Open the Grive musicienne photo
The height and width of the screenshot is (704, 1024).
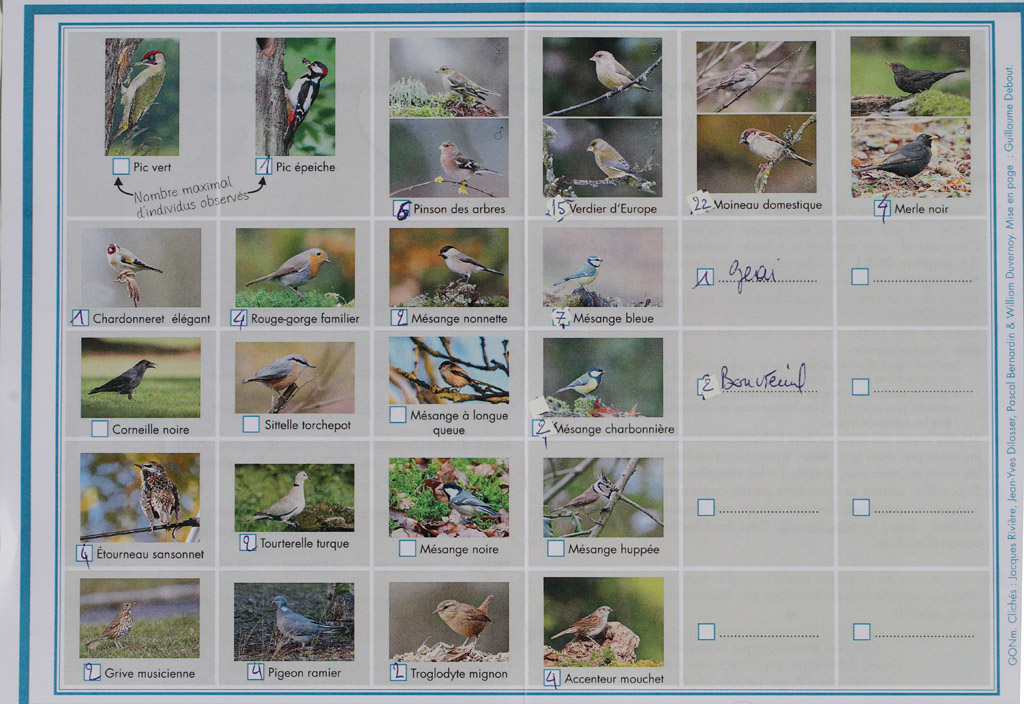click(140, 618)
